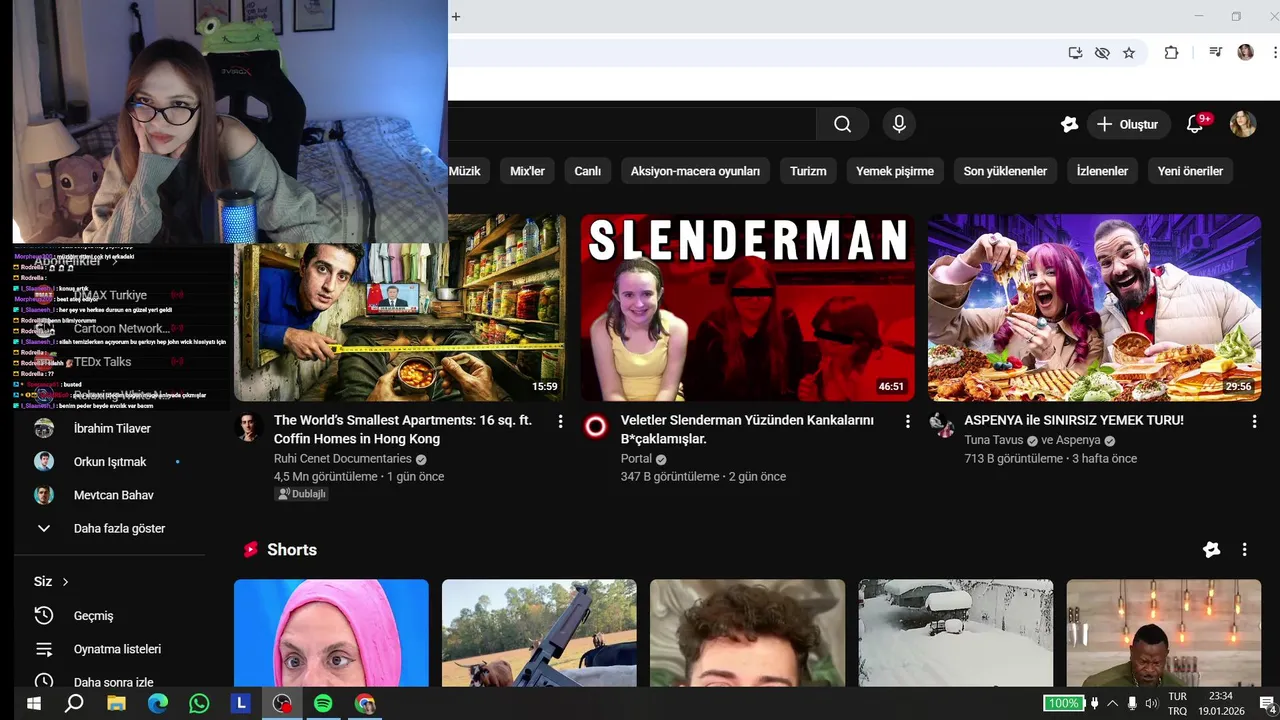Bookmark this page with the star icon

click(1129, 53)
